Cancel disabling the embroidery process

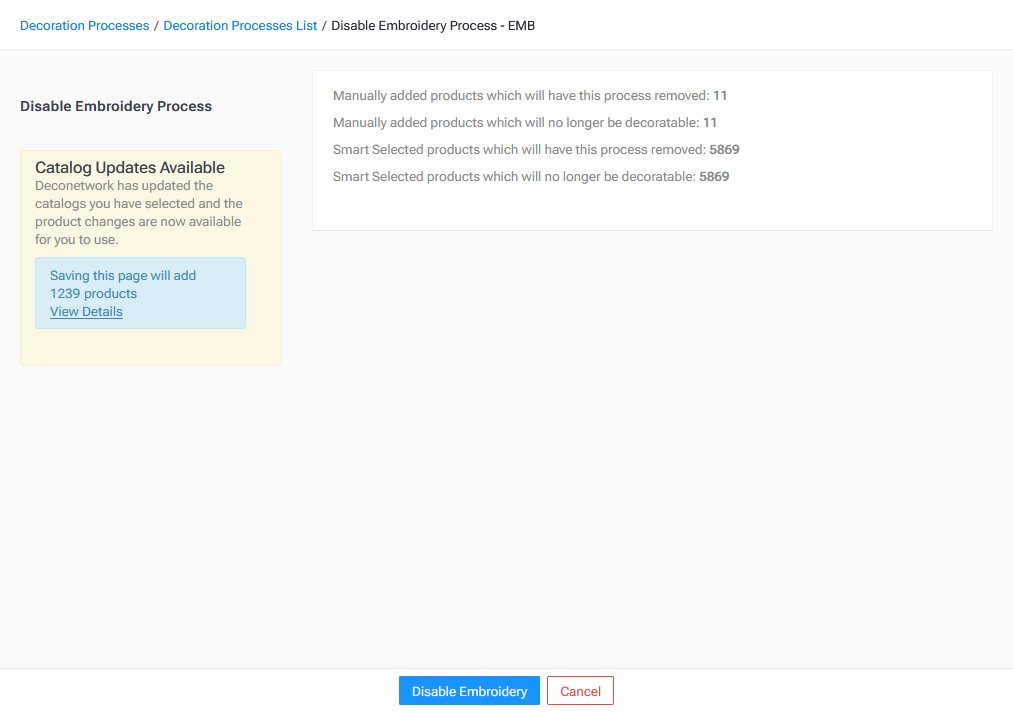580,691
